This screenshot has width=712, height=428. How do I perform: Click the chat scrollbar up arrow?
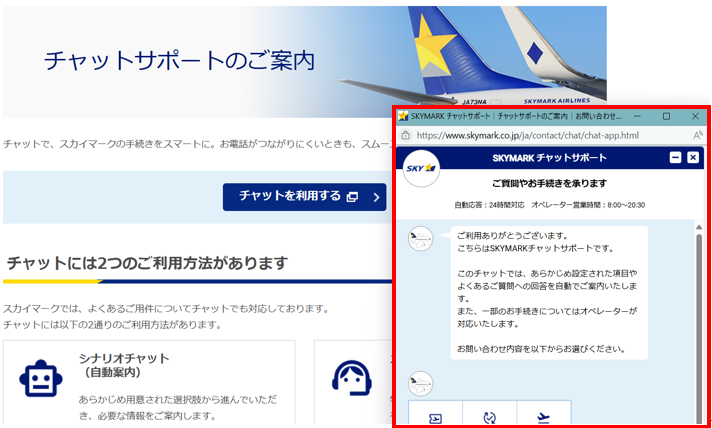[698, 227]
